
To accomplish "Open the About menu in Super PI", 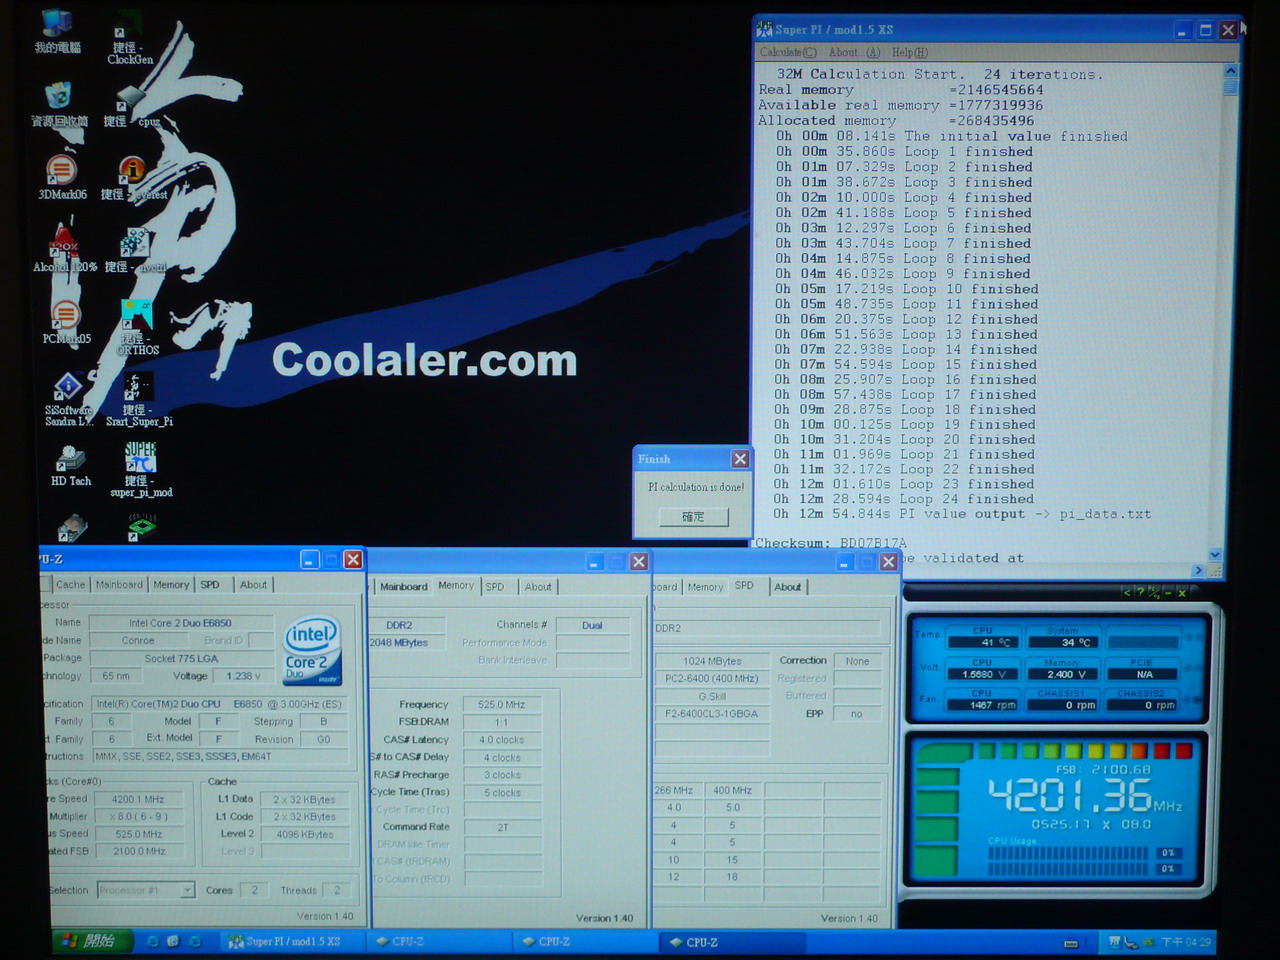I will [854, 52].
